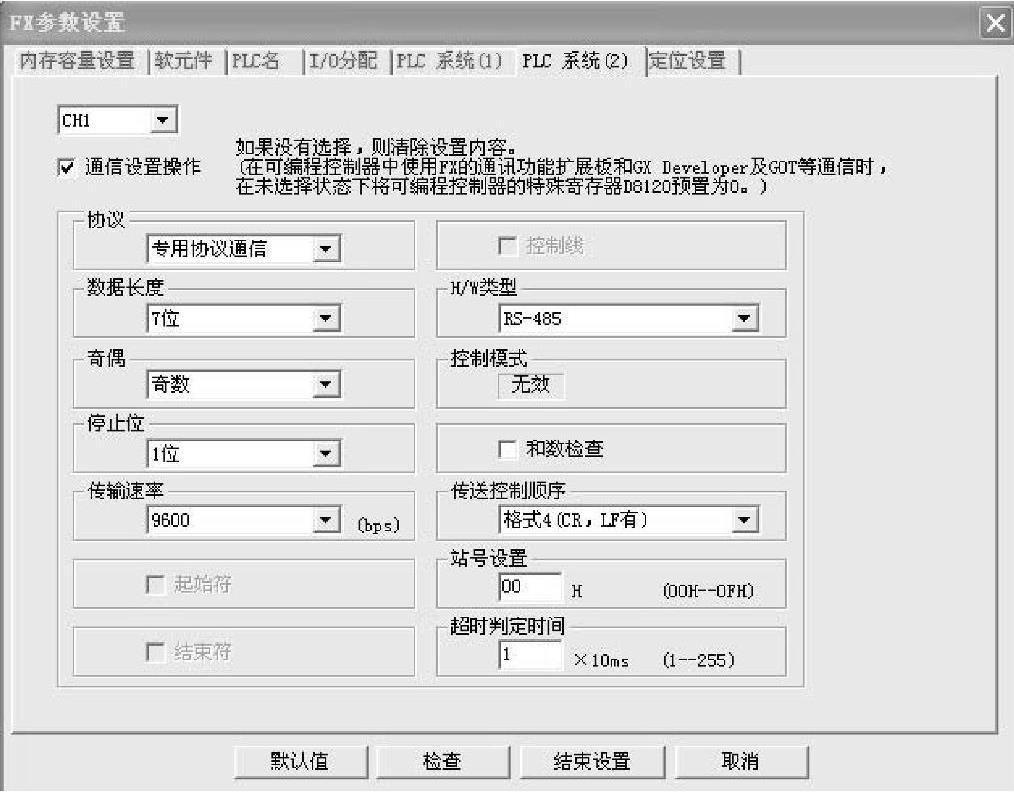Click the 默认值 button

[x=301, y=762]
